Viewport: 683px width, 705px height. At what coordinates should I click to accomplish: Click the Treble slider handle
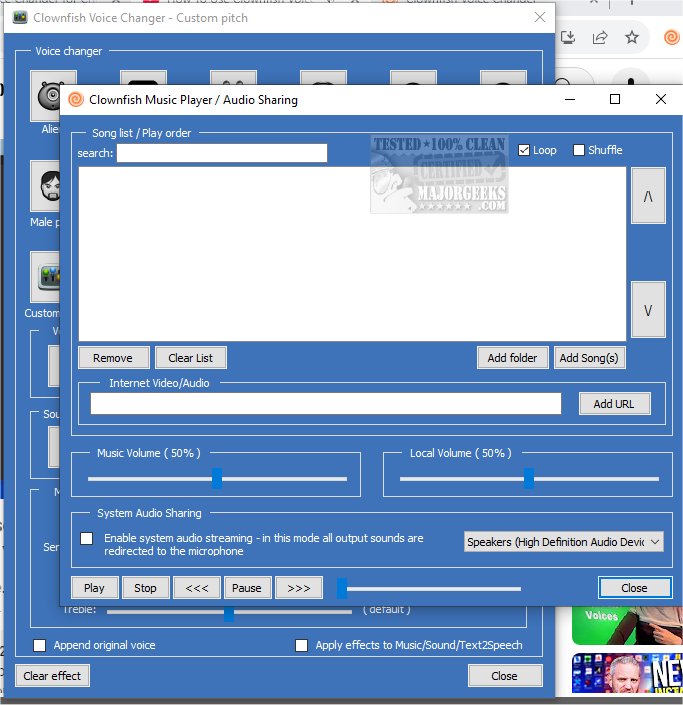[229, 613]
